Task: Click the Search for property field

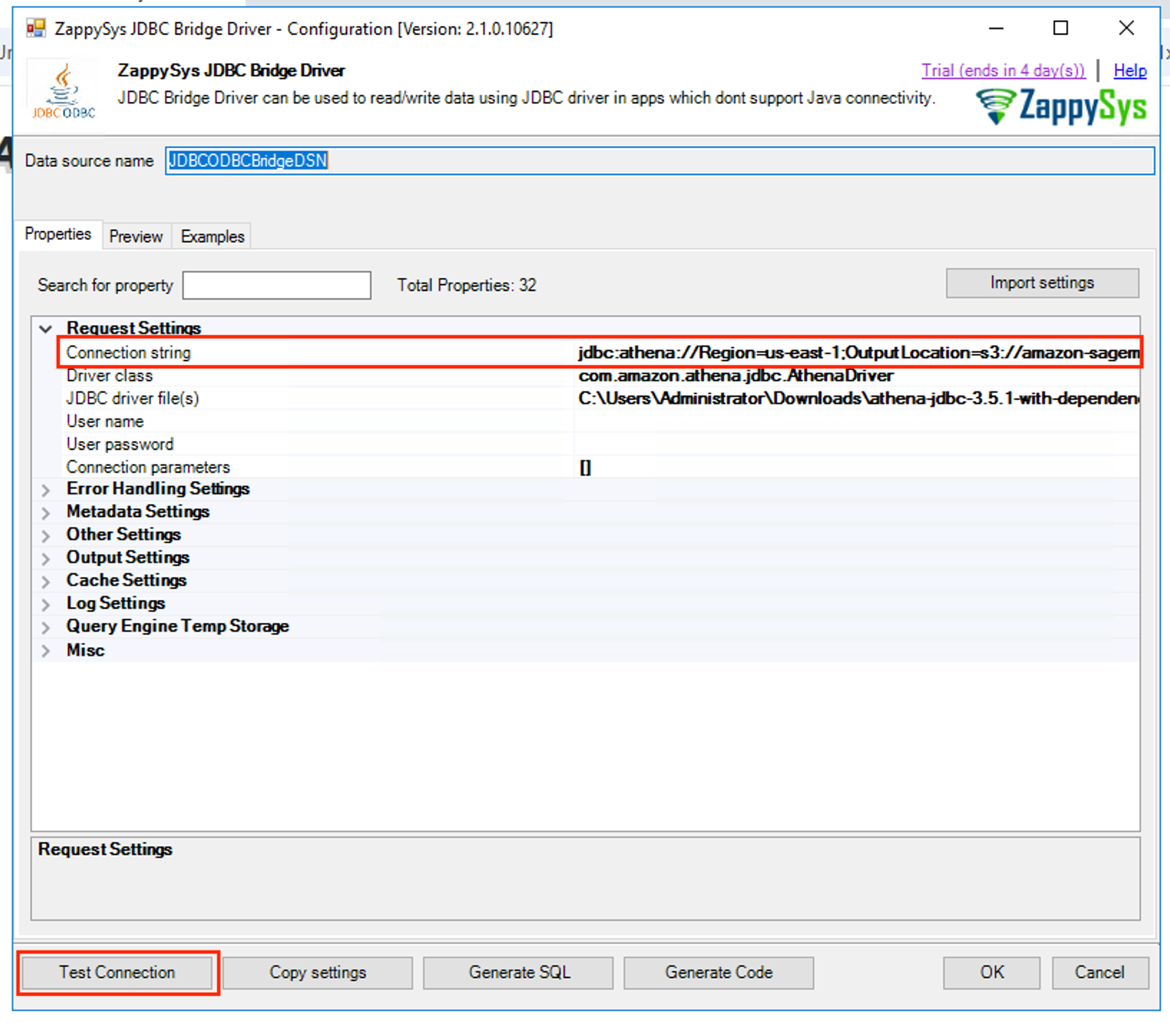Action: [x=276, y=285]
